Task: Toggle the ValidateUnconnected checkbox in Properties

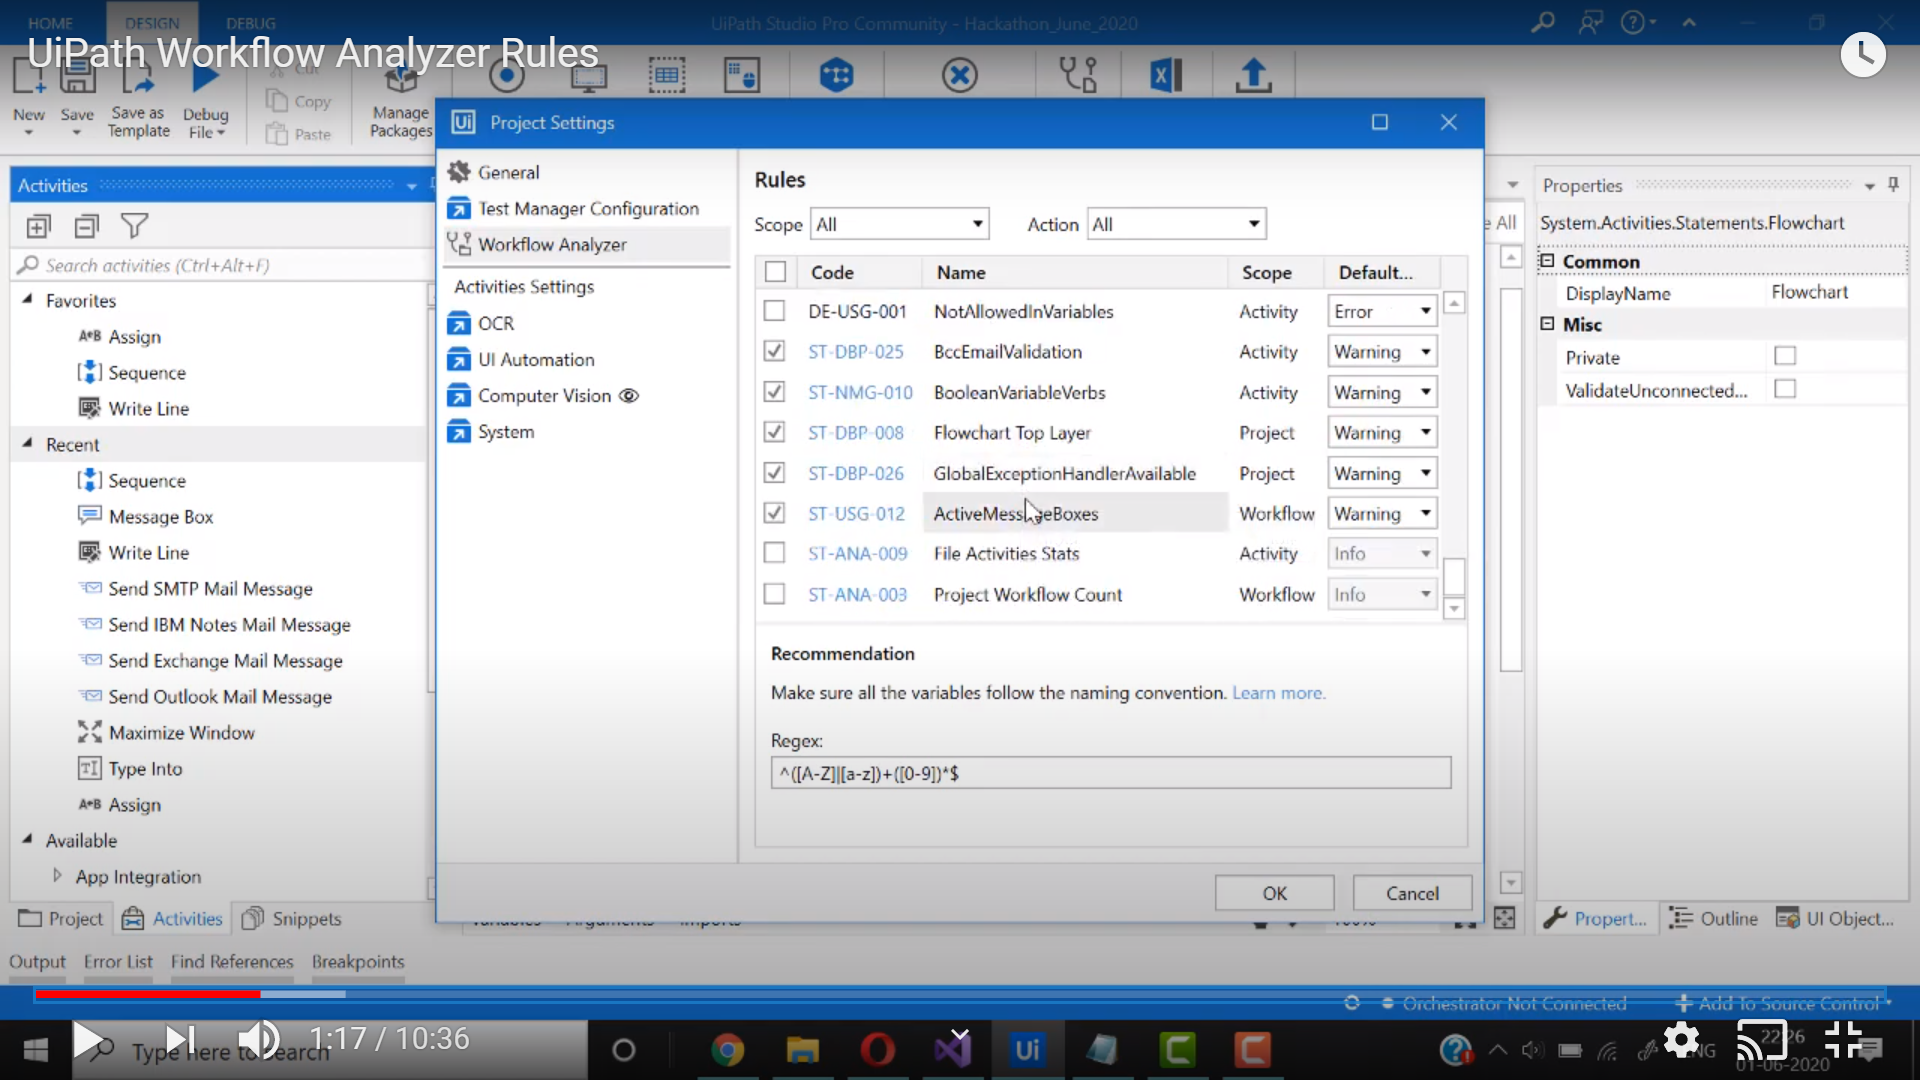Action: coord(1785,389)
